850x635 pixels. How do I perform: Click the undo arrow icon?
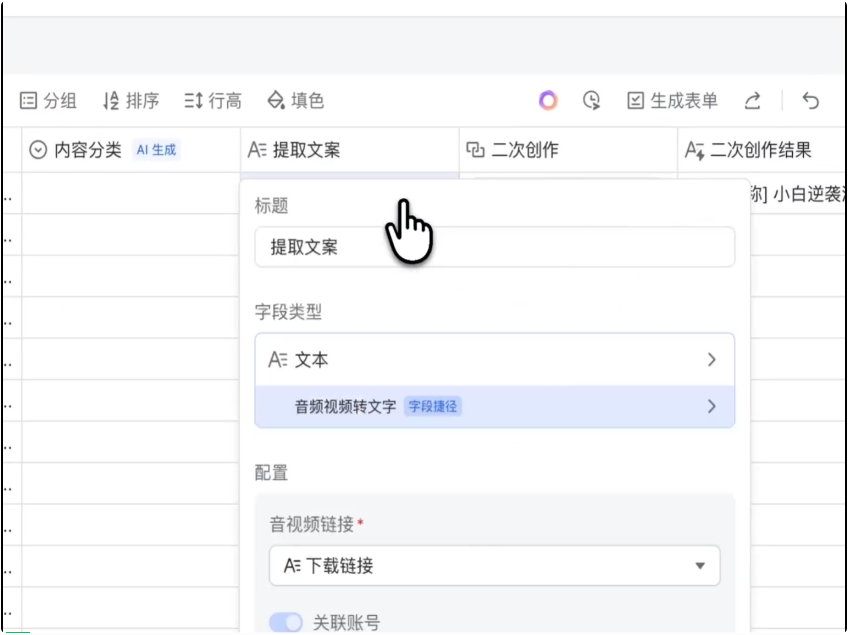point(811,101)
